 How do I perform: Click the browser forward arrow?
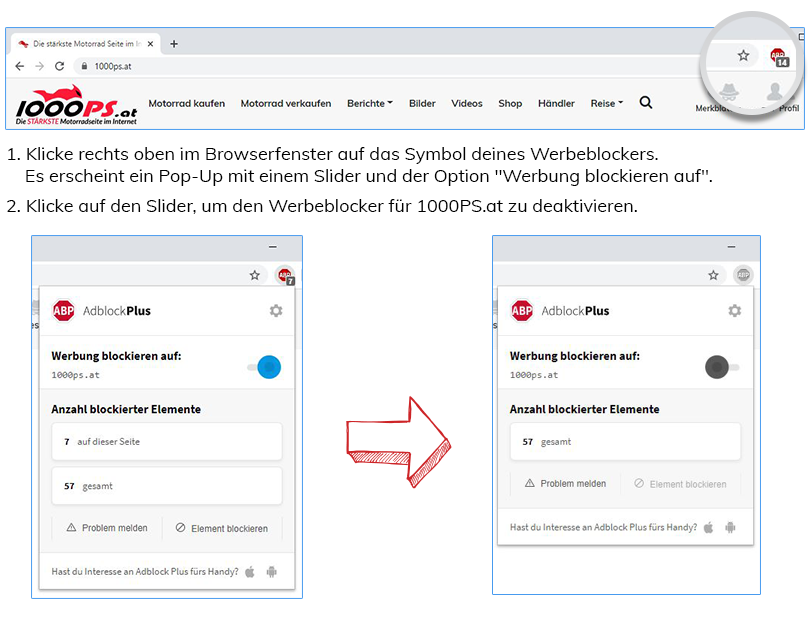(x=39, y=66)
